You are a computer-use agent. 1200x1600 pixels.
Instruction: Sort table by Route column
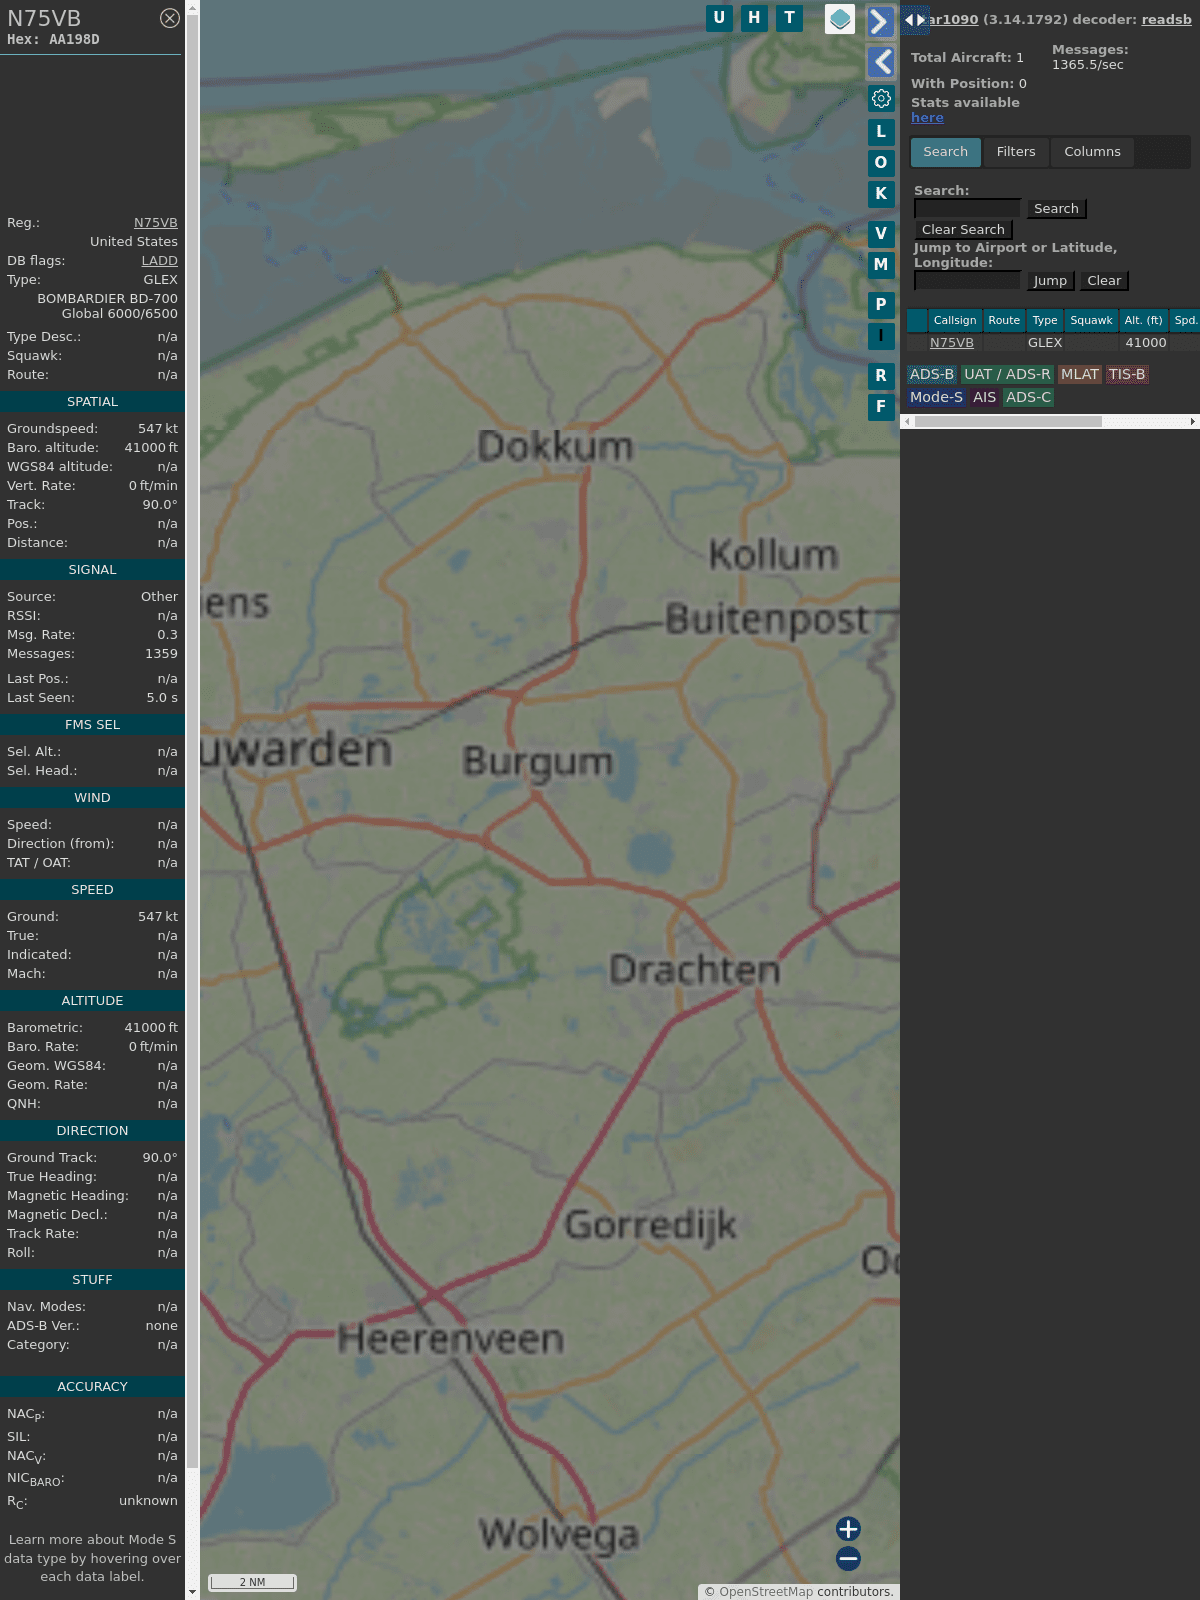pos(1004,321)
